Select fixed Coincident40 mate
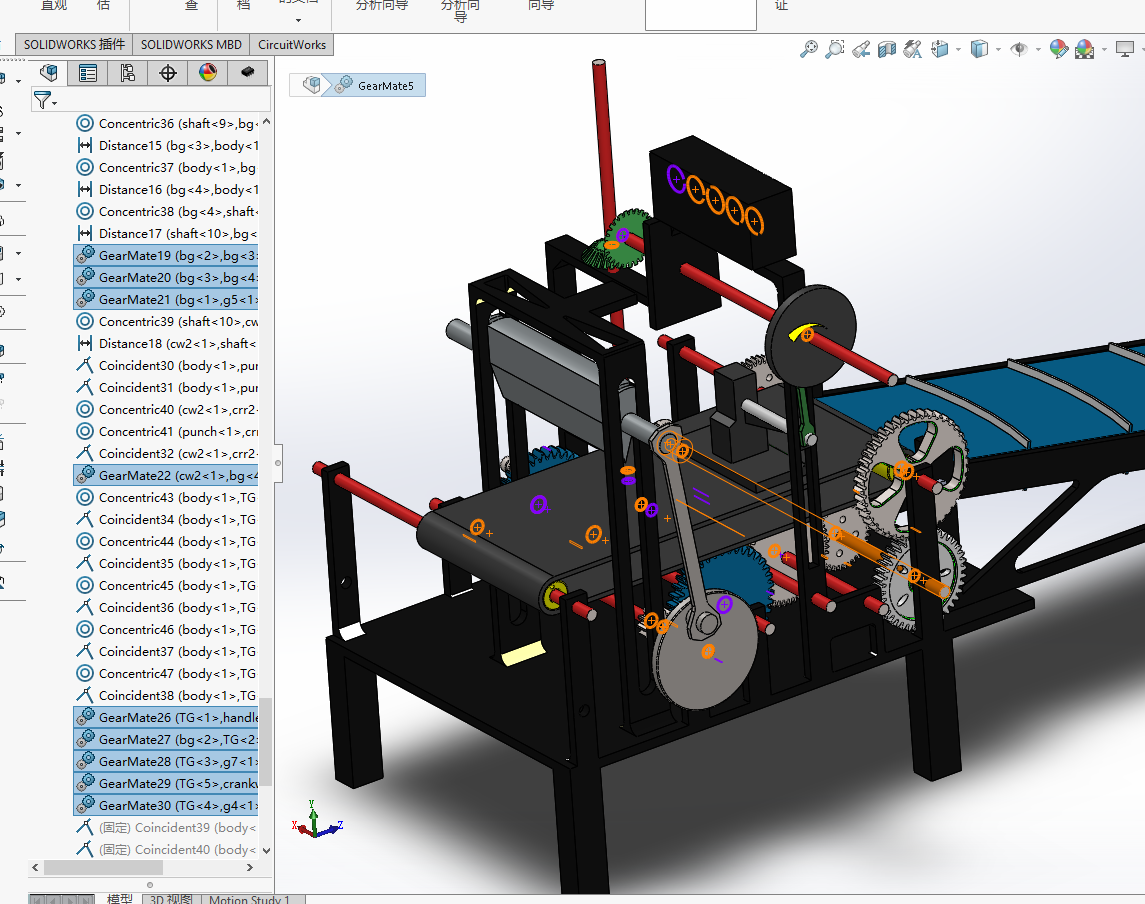Image resolution: width=1145 pixels, height=904 pixels. 166,849
